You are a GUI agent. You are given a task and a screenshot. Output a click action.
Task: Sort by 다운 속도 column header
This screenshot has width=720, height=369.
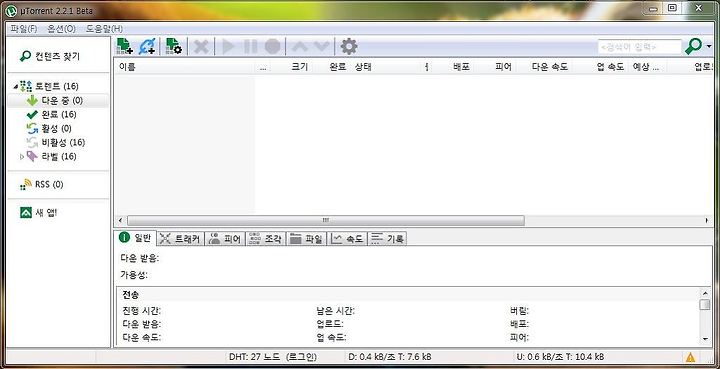point(544,67)
